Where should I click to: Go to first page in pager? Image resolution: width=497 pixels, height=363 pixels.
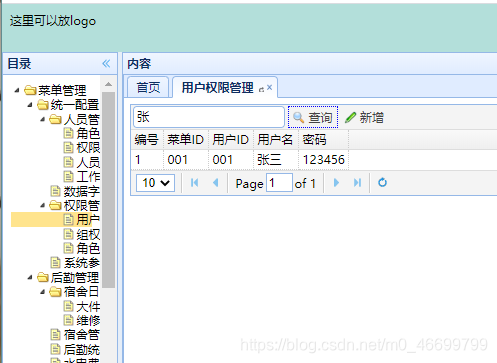point(194,183)
